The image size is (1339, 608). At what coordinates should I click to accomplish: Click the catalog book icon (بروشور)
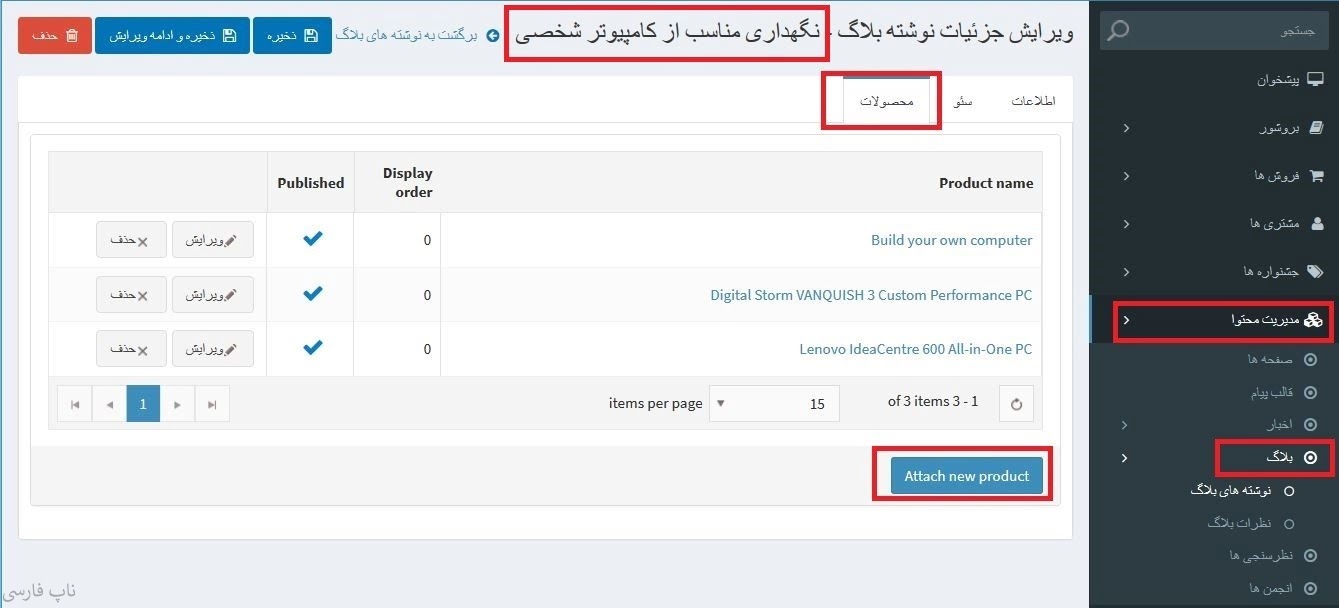coord(1316,128)
